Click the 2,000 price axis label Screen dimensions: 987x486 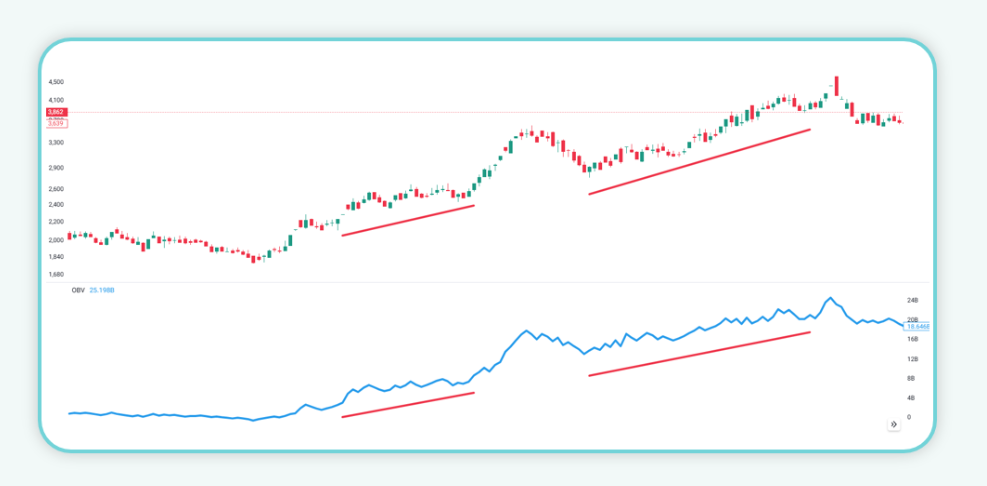pyautogui.click(x=56, y=240)
